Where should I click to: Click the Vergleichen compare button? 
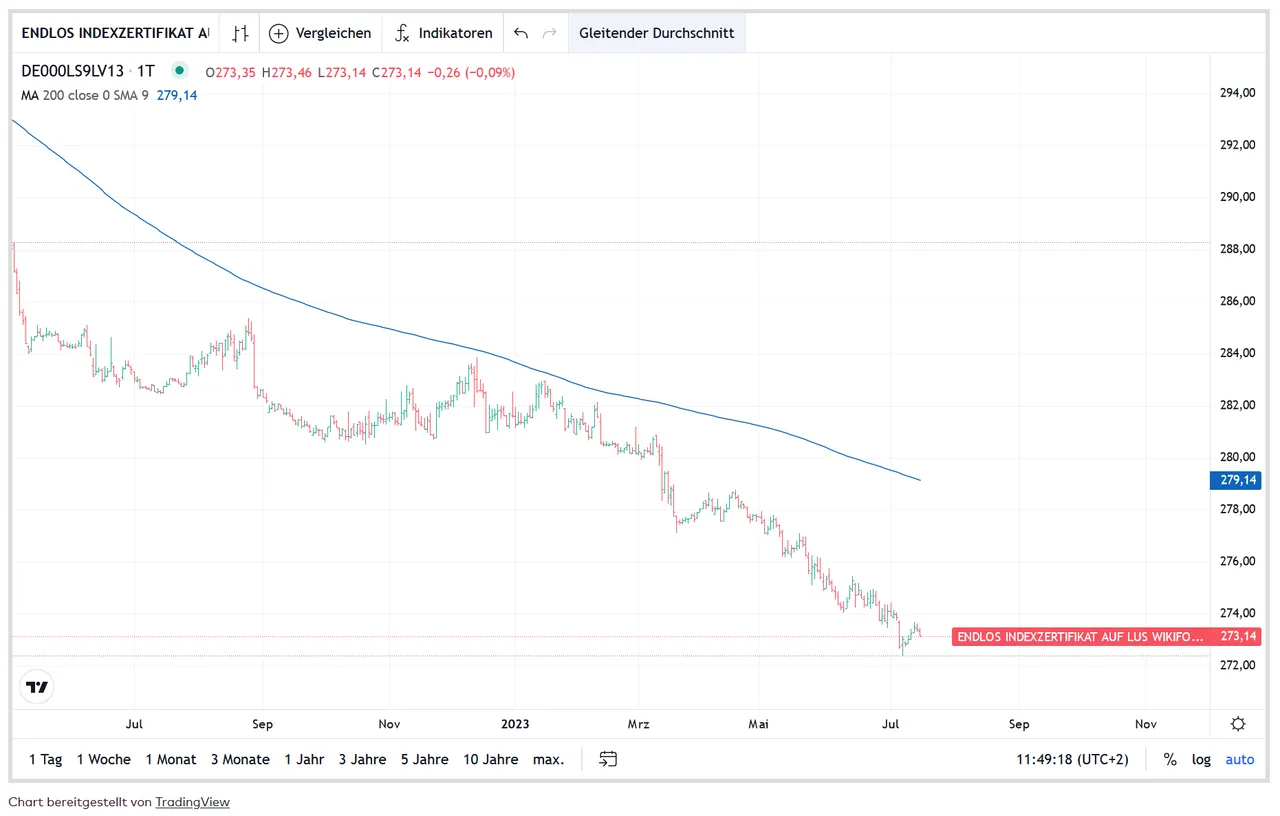[320, 33]
